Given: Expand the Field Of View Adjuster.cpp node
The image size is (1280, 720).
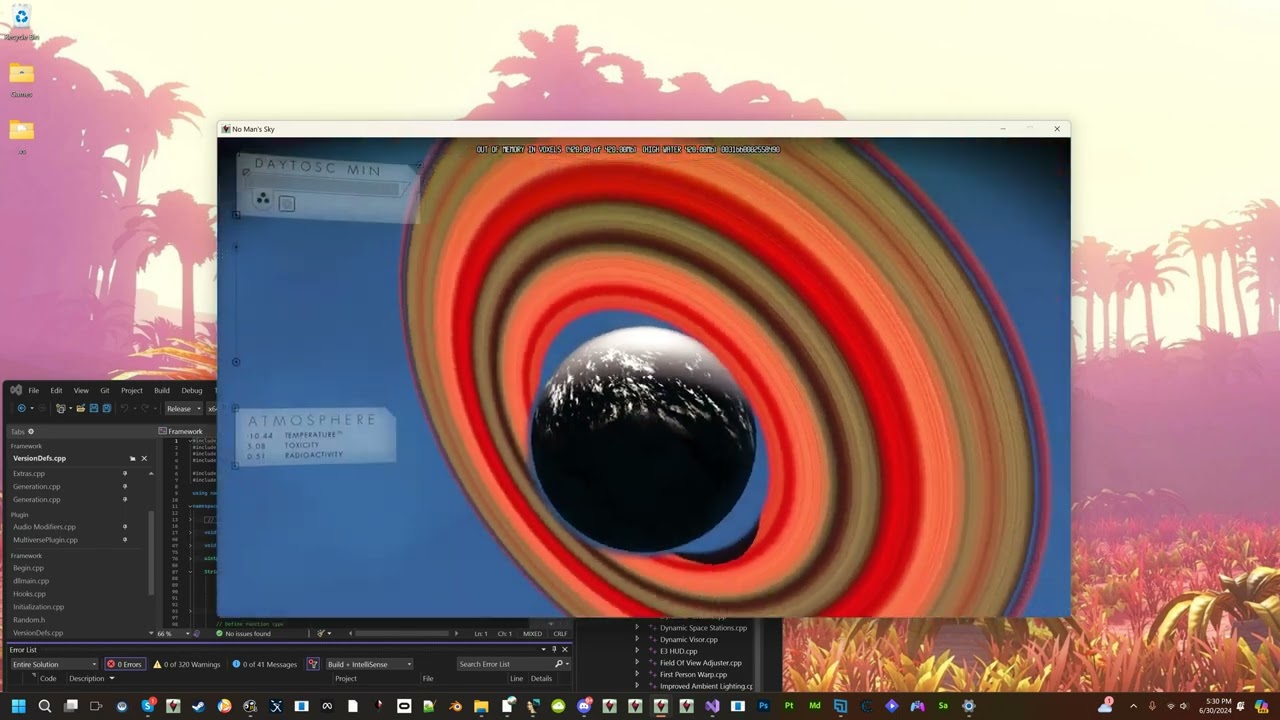Looking at the screenshot, I should (x=637, y=663).
